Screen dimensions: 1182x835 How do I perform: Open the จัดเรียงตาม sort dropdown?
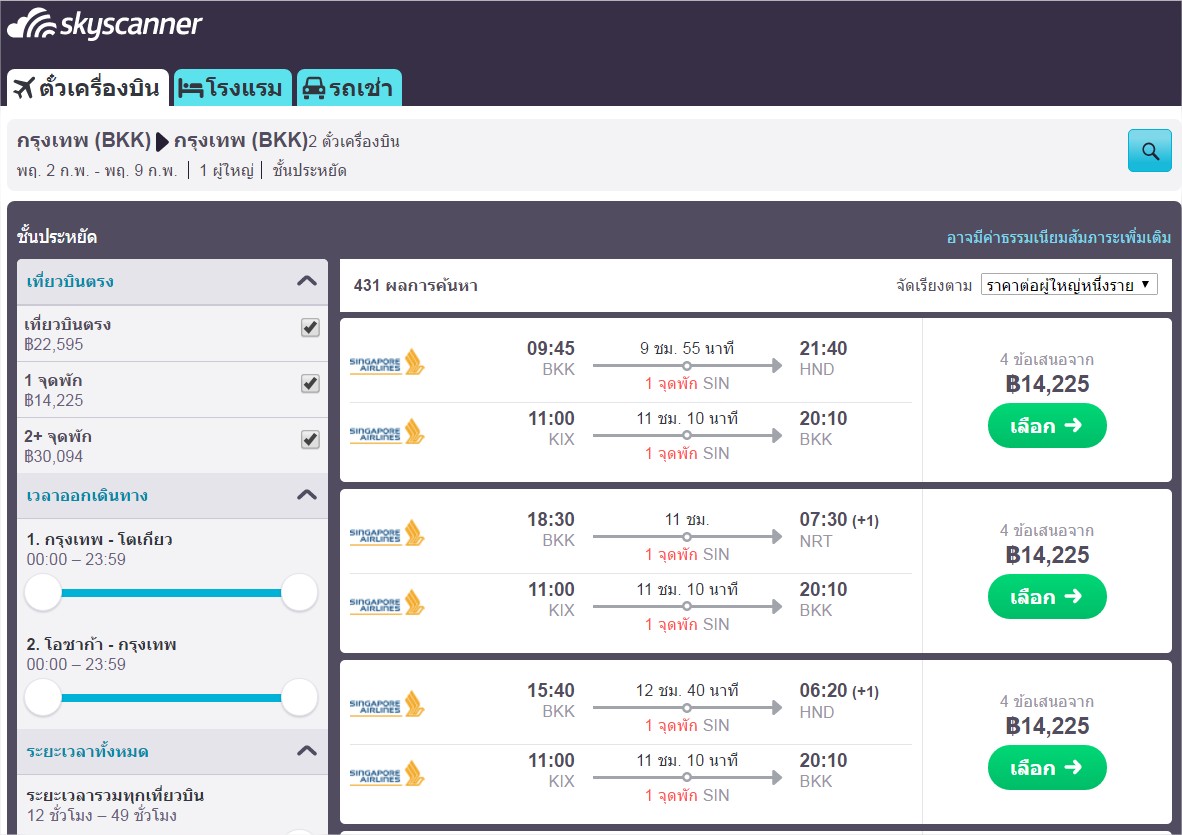click(1068, 285)
